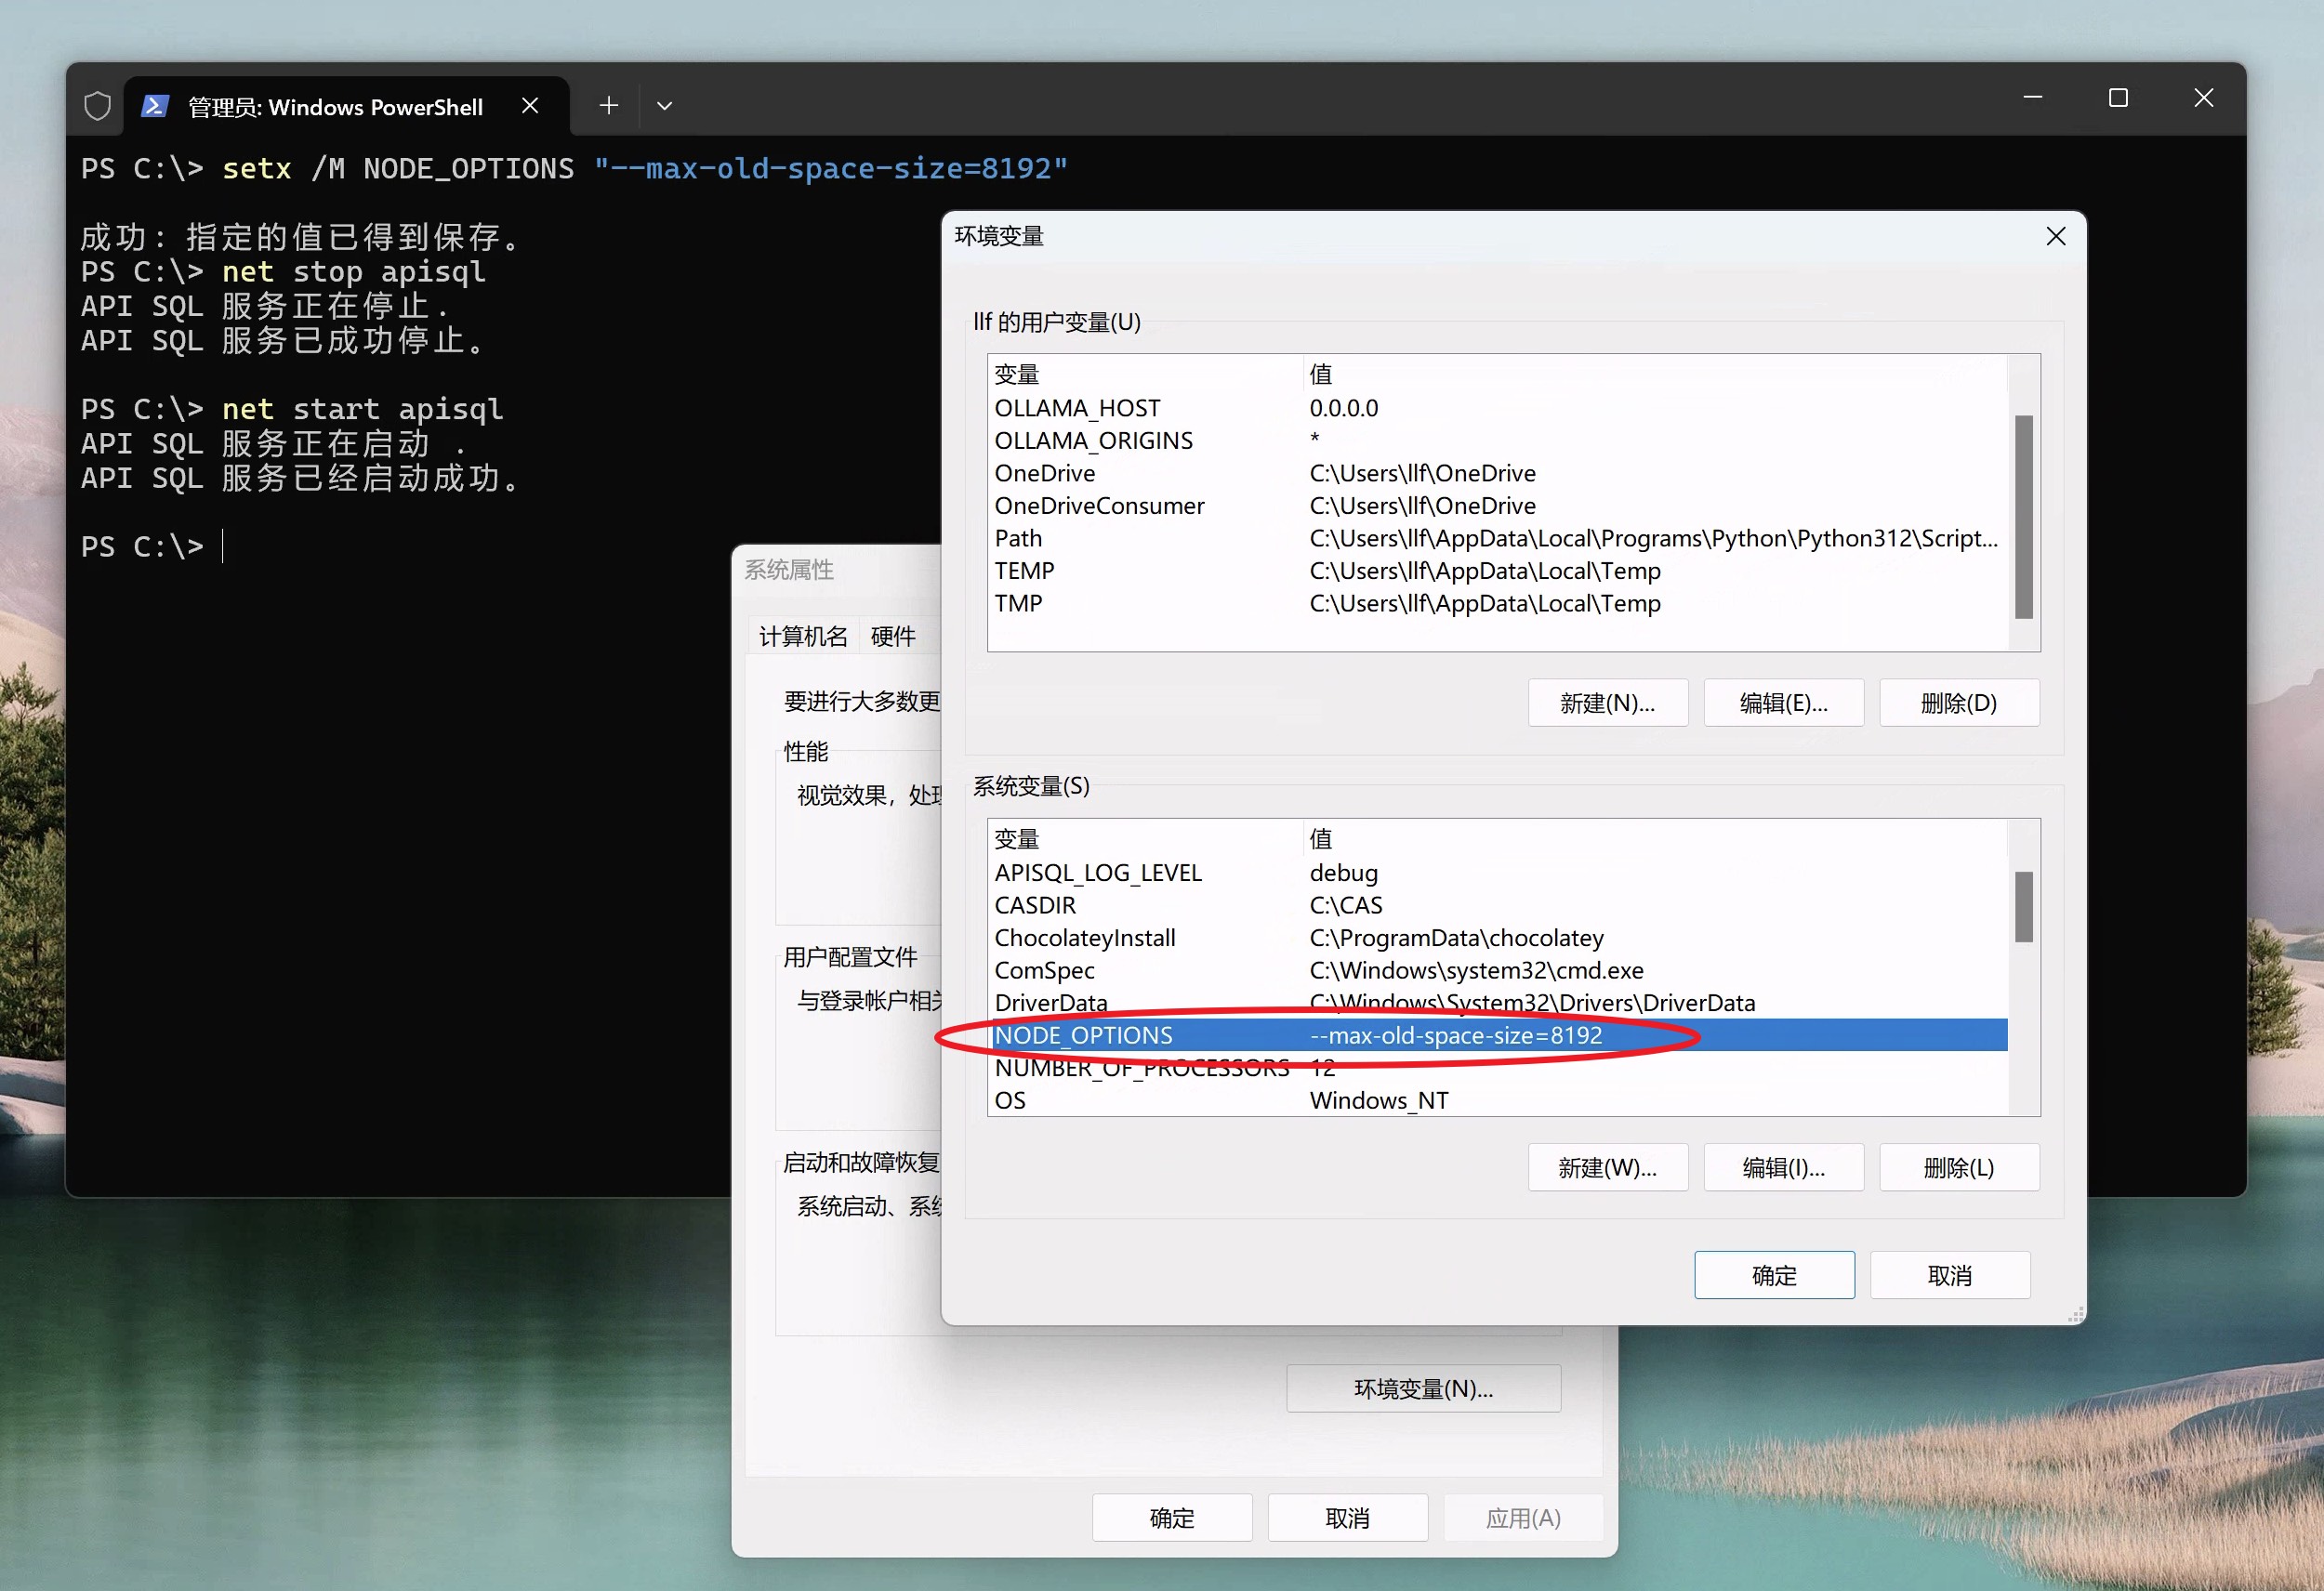
Task: Switch to the 计算机名 tab
Action: (801, 636)
